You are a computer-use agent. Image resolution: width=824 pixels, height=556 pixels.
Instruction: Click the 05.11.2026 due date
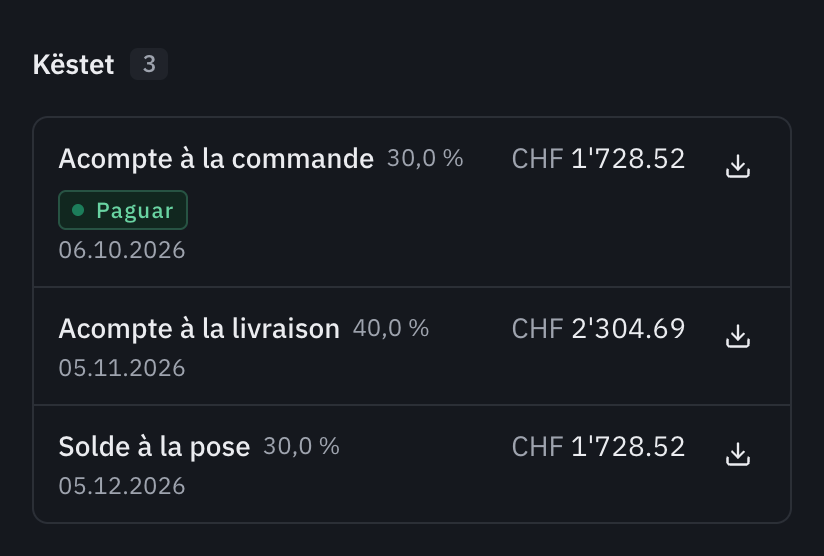(122, 368)
